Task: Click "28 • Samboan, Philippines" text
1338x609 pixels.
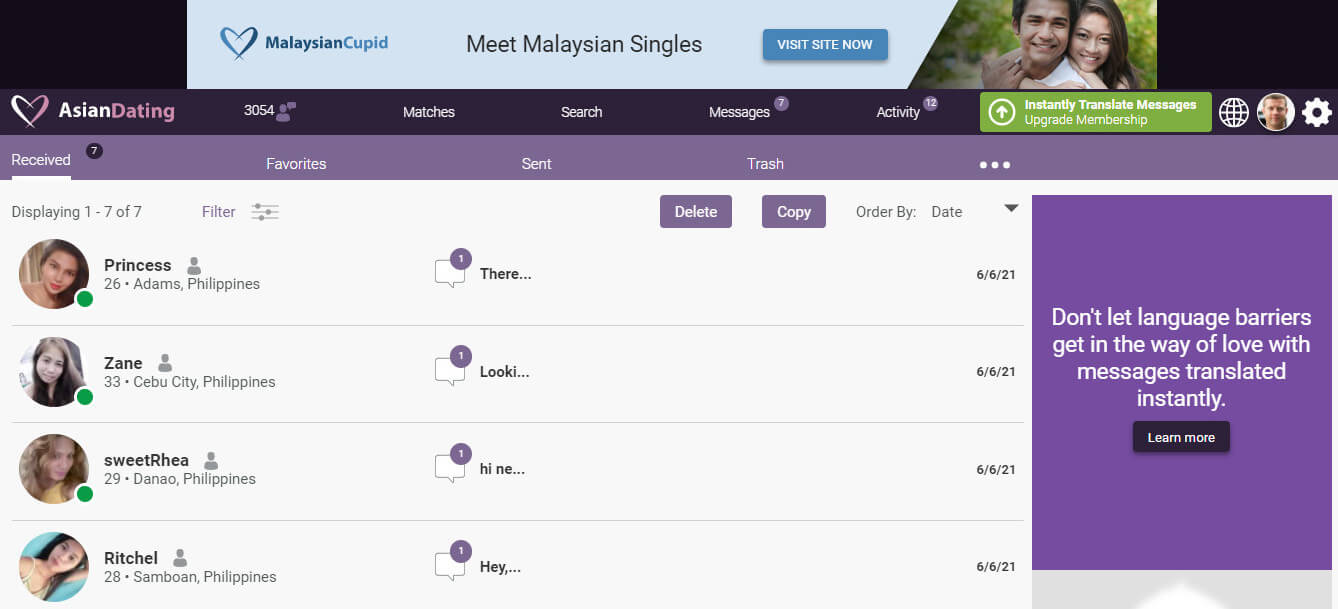Action: point(190,577)
